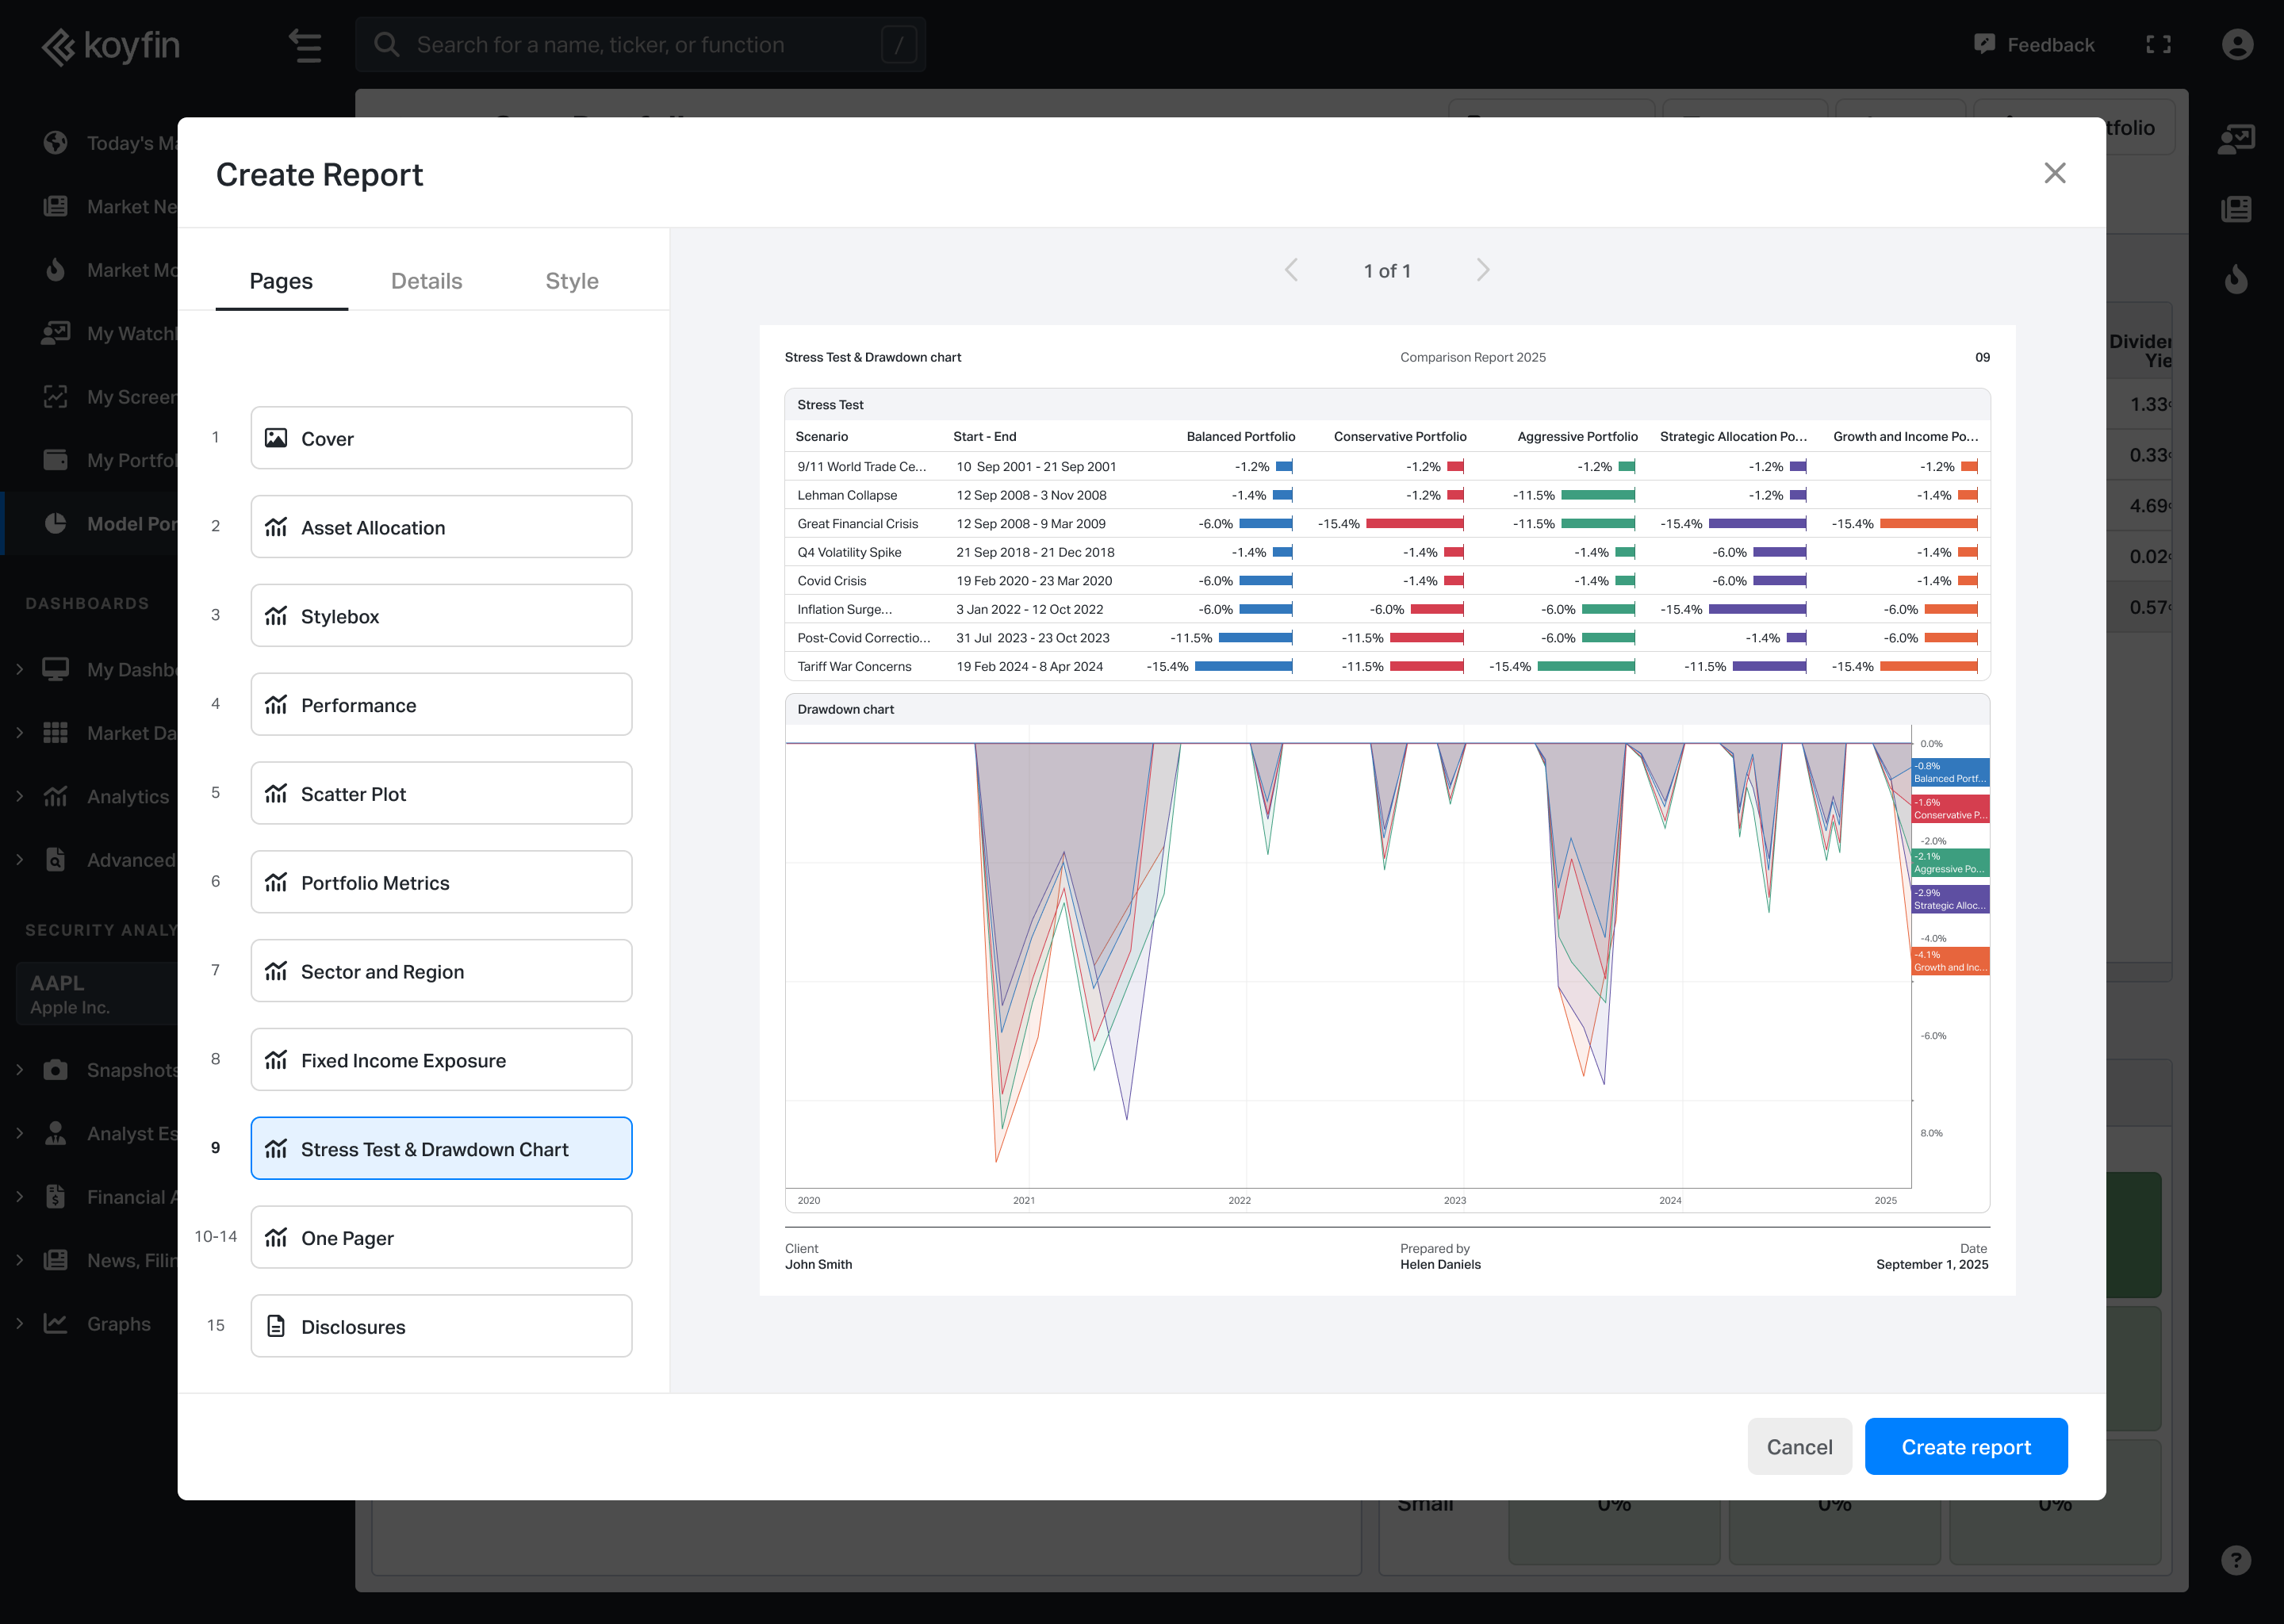Select the Cover page item

pos(441,438)
